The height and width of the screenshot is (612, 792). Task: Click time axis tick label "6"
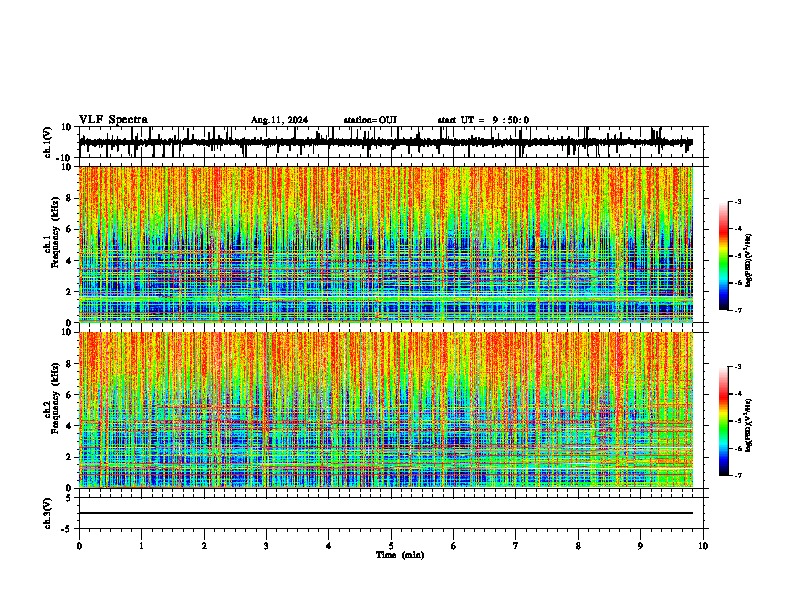coord(453,546)
